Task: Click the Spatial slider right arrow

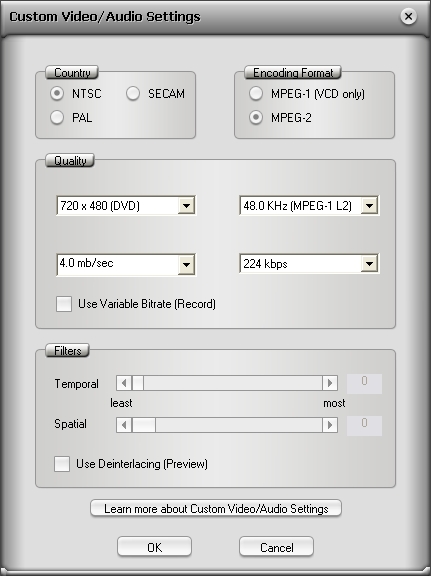Action: pyautogui.click(x=330, y=425)
